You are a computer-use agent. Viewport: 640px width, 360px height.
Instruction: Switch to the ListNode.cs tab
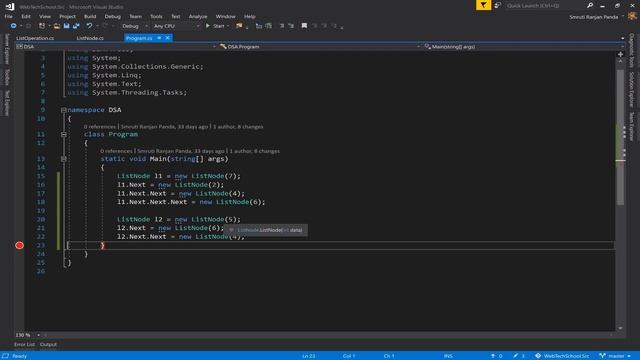tap(90, 38)
